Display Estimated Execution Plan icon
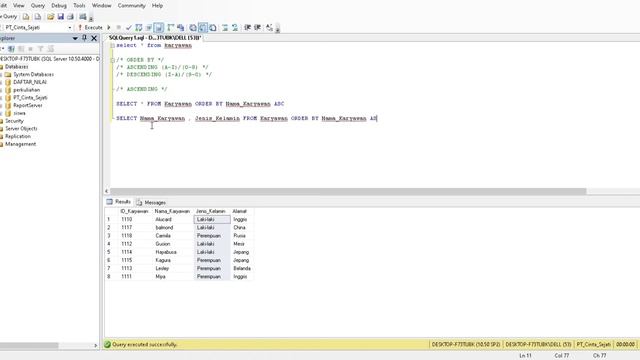 point(139,27)
